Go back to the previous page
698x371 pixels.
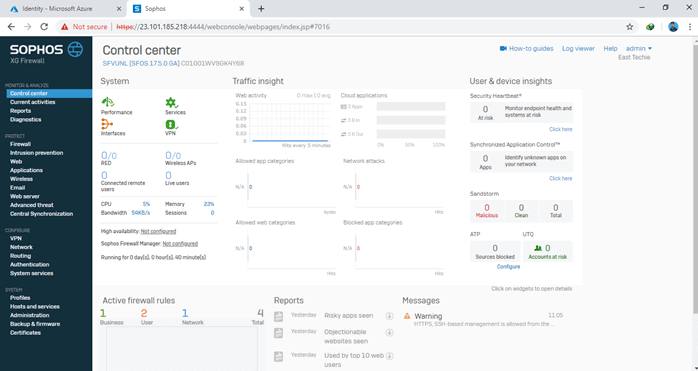[x=12, y=27]
